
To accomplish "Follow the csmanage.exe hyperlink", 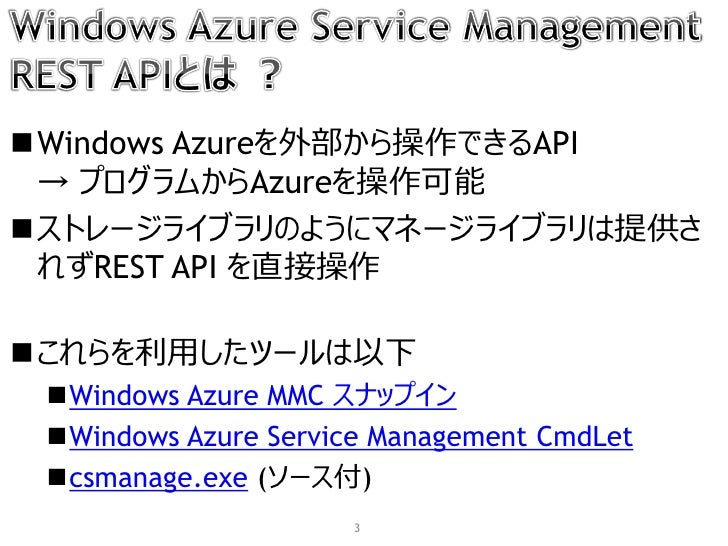I will [158, 477].
